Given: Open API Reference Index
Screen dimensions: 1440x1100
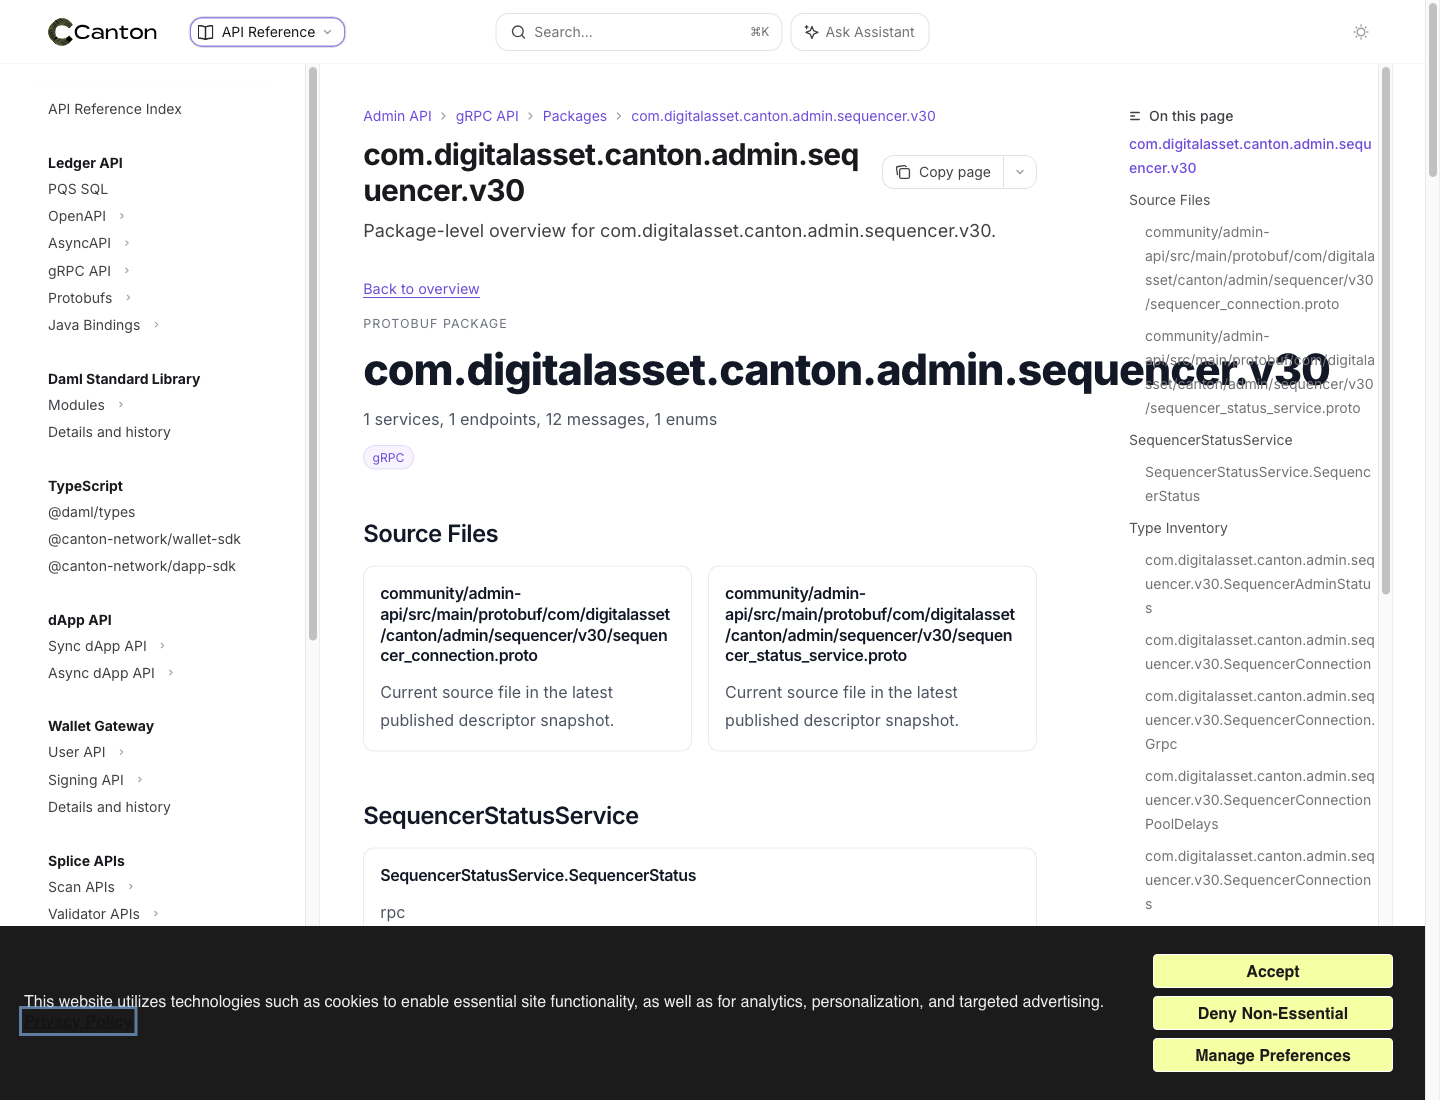Looking at the screenshot, I should click(x=115, y=109).
